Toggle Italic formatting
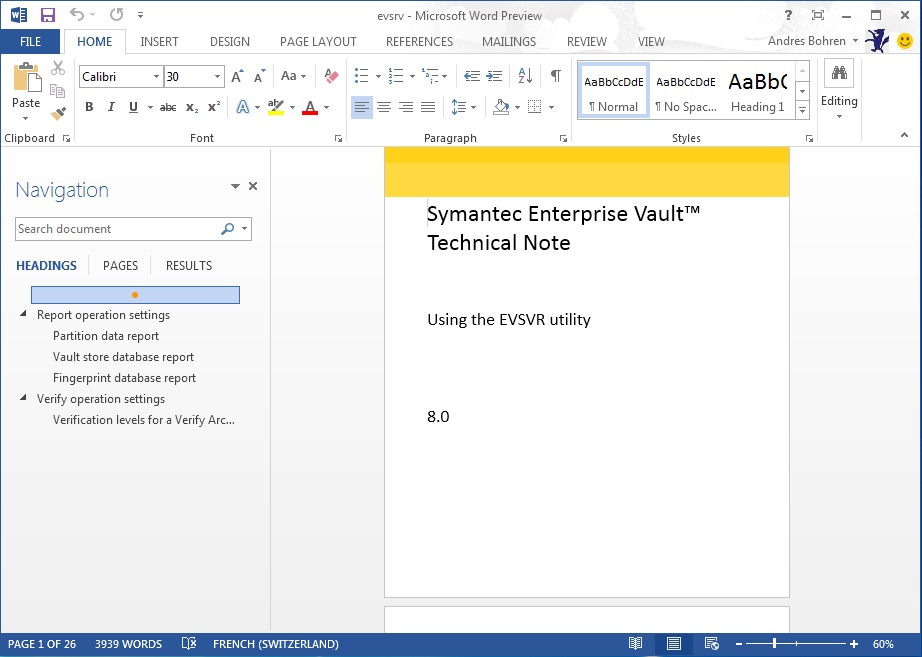This screenshot has height=657, width=922. 111,107
